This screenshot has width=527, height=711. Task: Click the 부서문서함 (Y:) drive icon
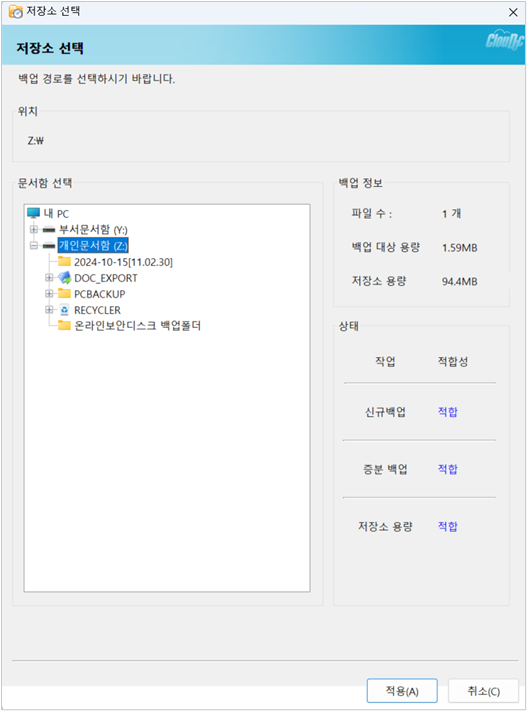(49, 230)
